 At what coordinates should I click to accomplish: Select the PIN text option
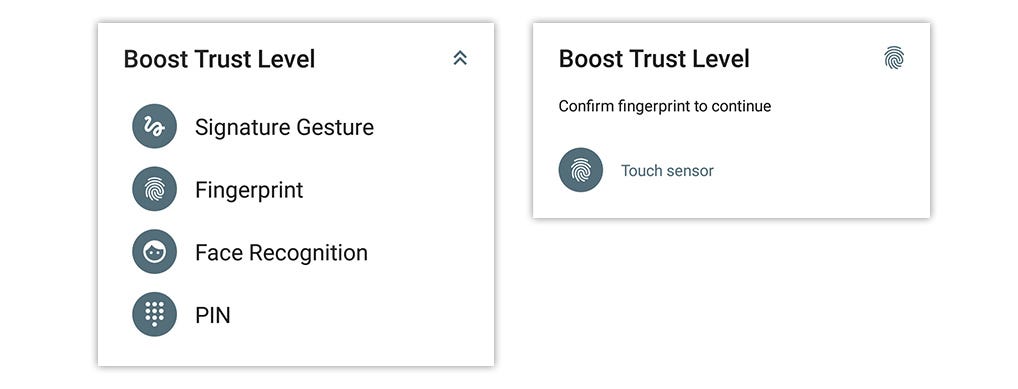[213, 316]
